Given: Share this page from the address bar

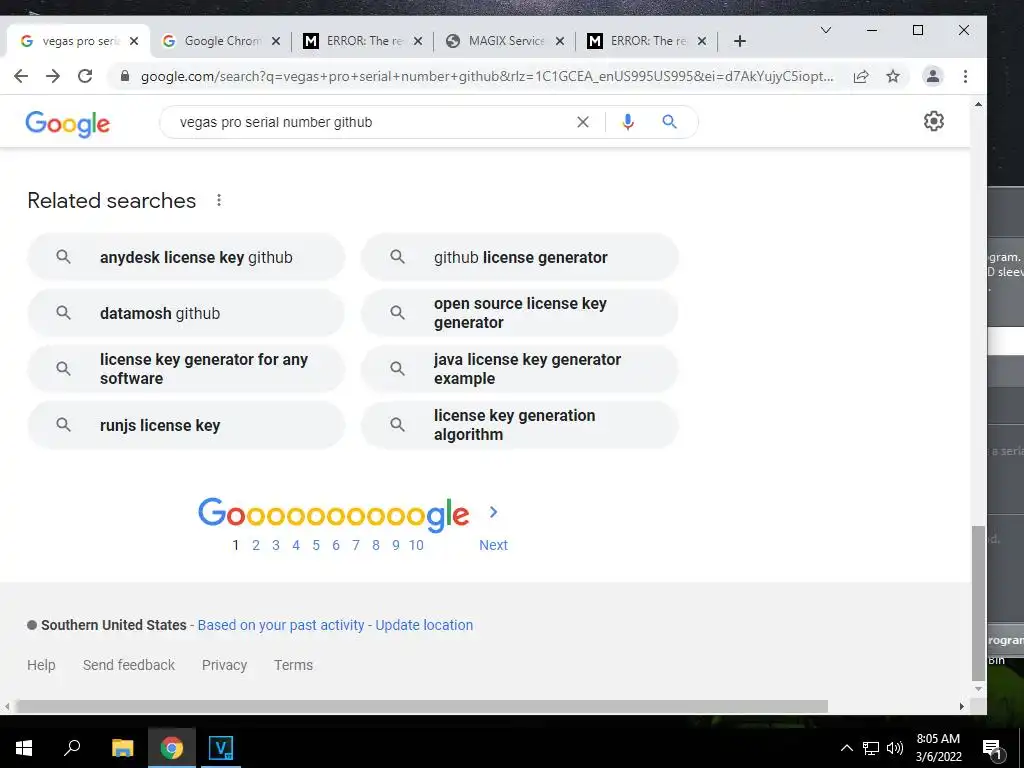Looking at the screenshot, I should [861, 76].
